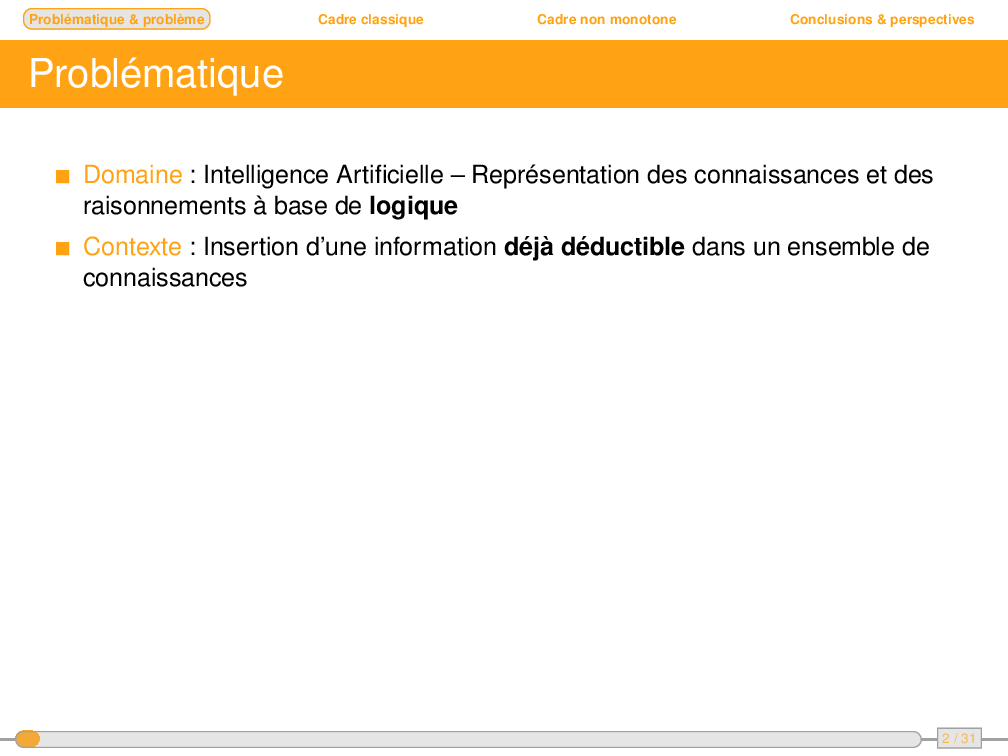
Task: Click the orange progress indicator knob
Action: [28, 739]
